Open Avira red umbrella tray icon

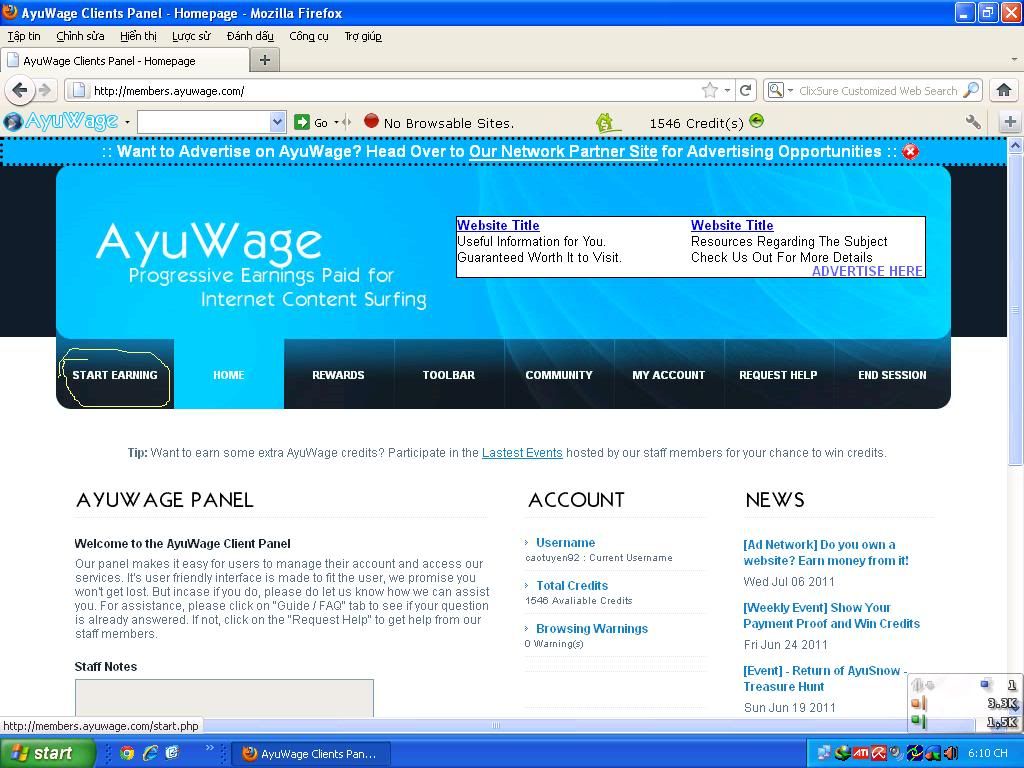point(878,753)
